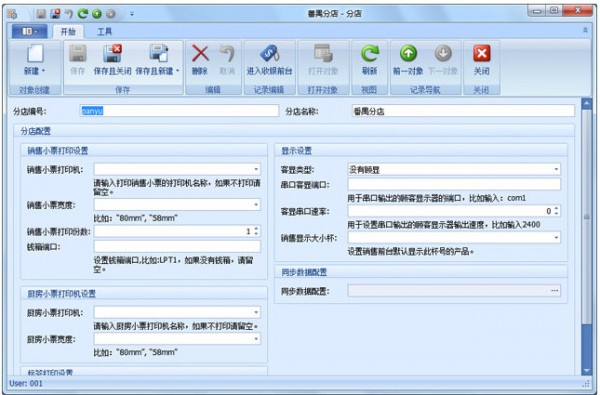
Task: Open quick access toolbar customize arrow
Action: [x=132, y=14]
